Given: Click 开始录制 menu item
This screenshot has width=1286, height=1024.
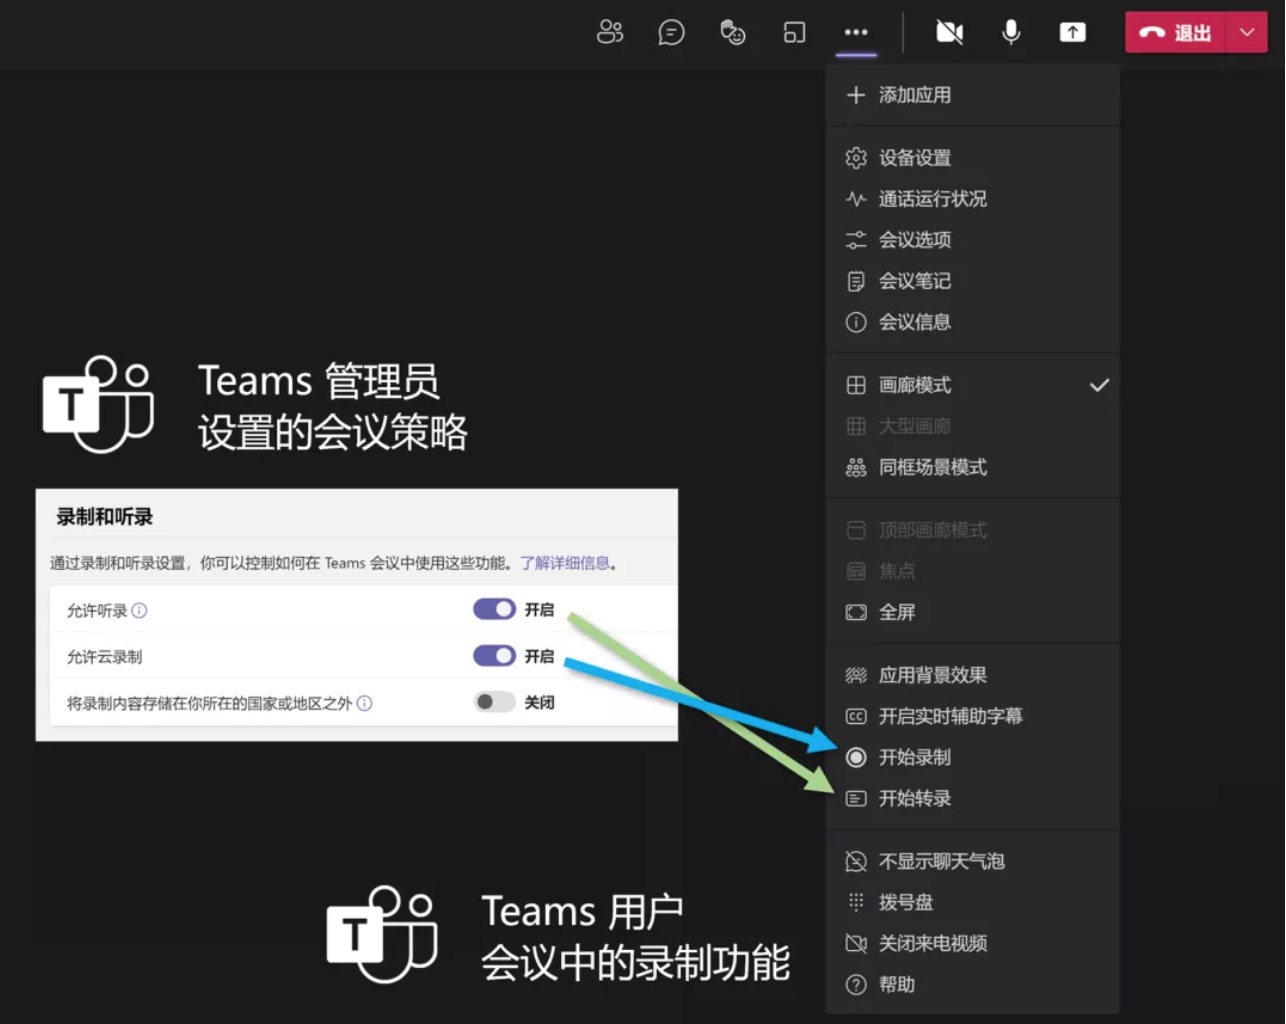Looking at the screenshot, I should click(x=973, y=757).
